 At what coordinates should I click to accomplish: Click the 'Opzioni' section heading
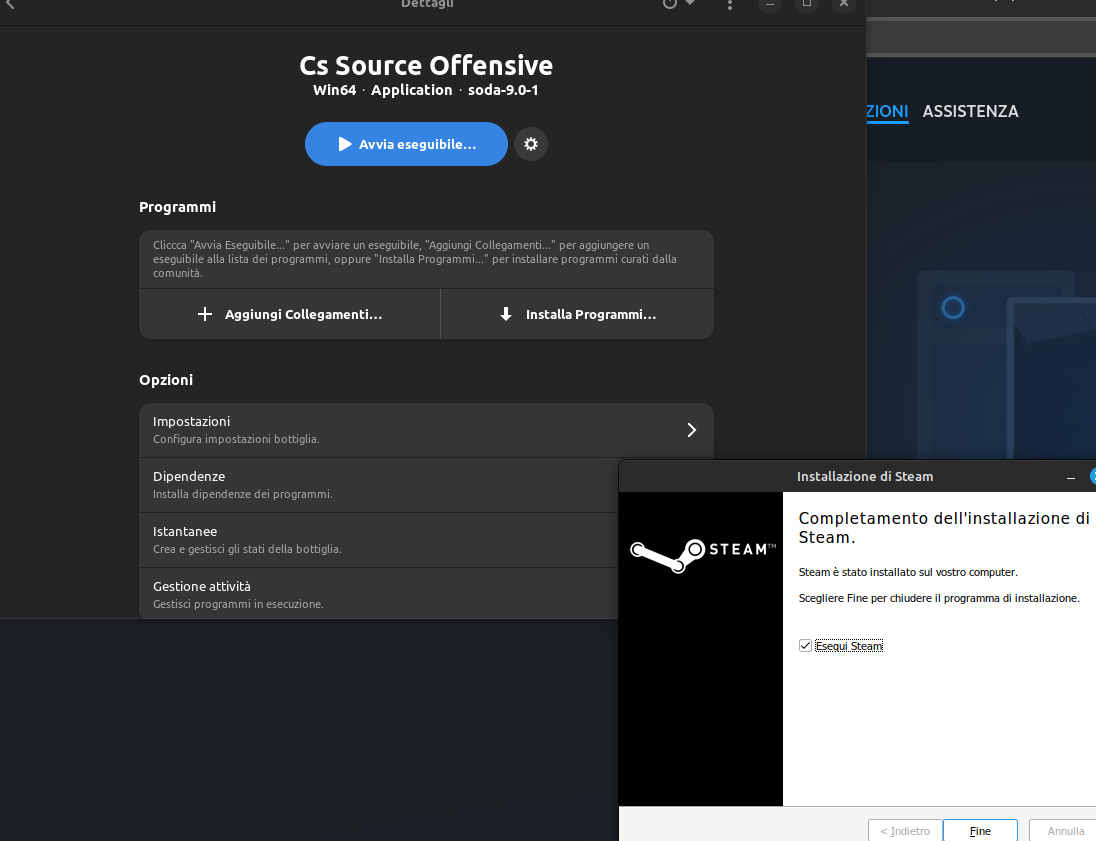tap(166, 380)
